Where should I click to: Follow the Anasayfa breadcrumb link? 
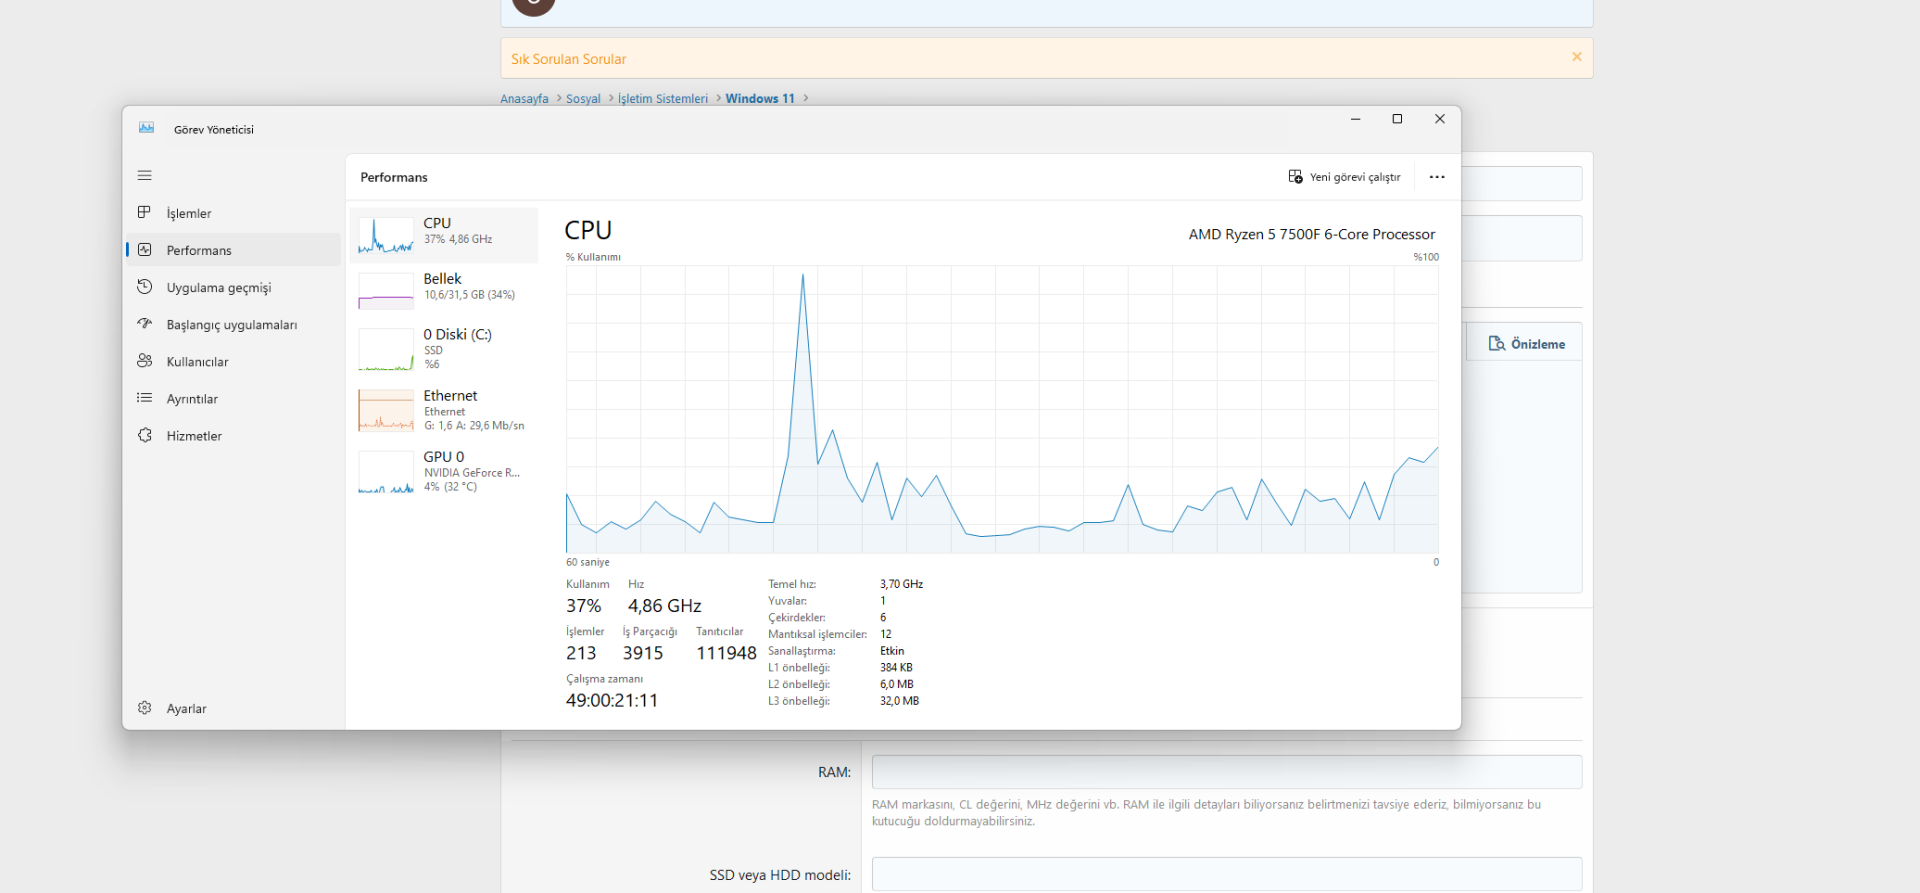click(524, 99)
